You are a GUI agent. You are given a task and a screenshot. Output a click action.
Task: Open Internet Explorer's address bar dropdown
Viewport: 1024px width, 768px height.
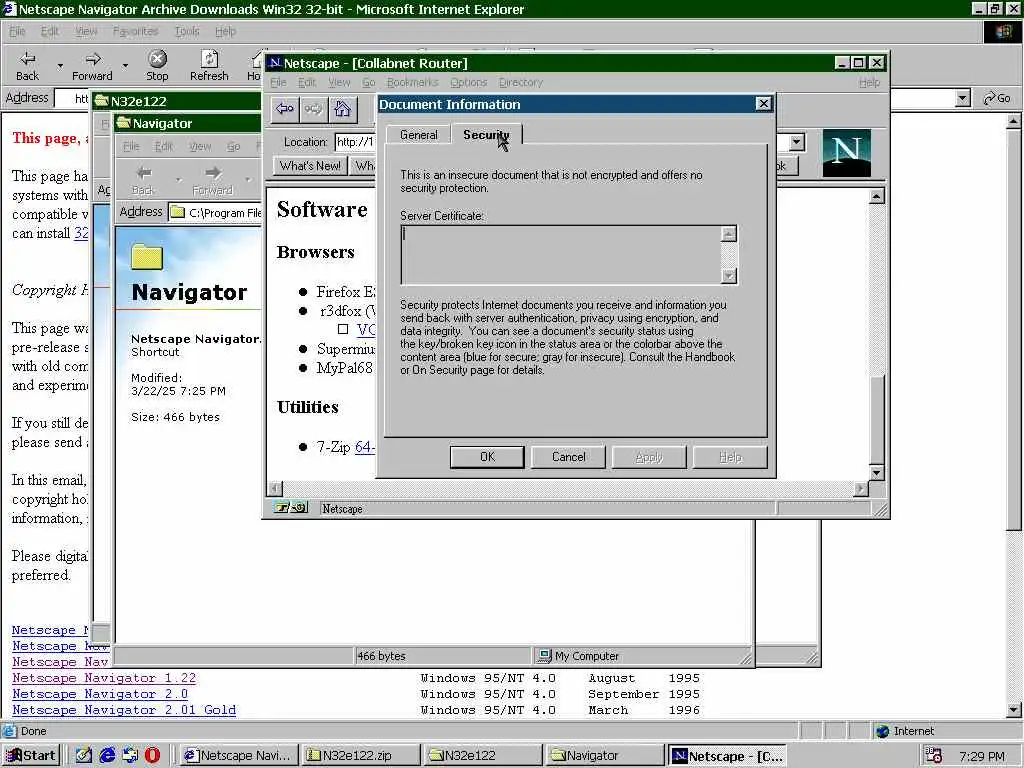tap(962, 99)
